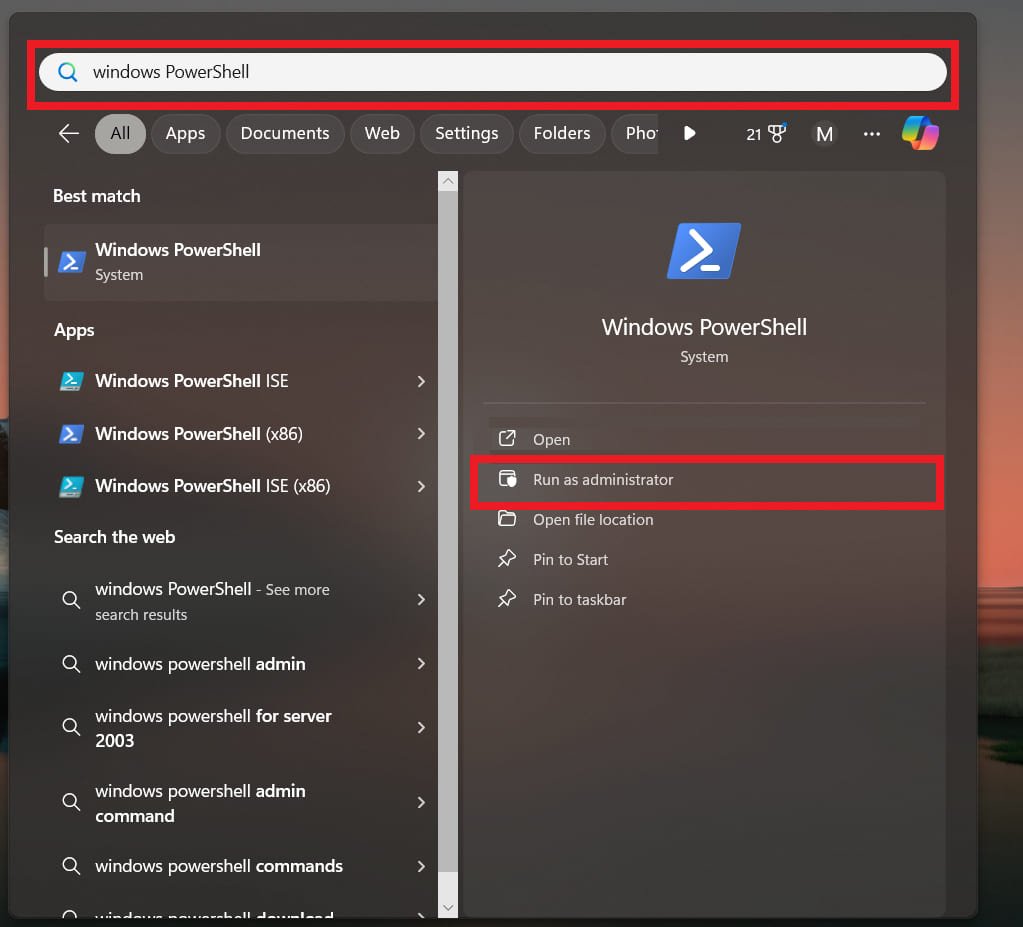Expand the windows powershell admin suggestion

click(x=199, y=663)
